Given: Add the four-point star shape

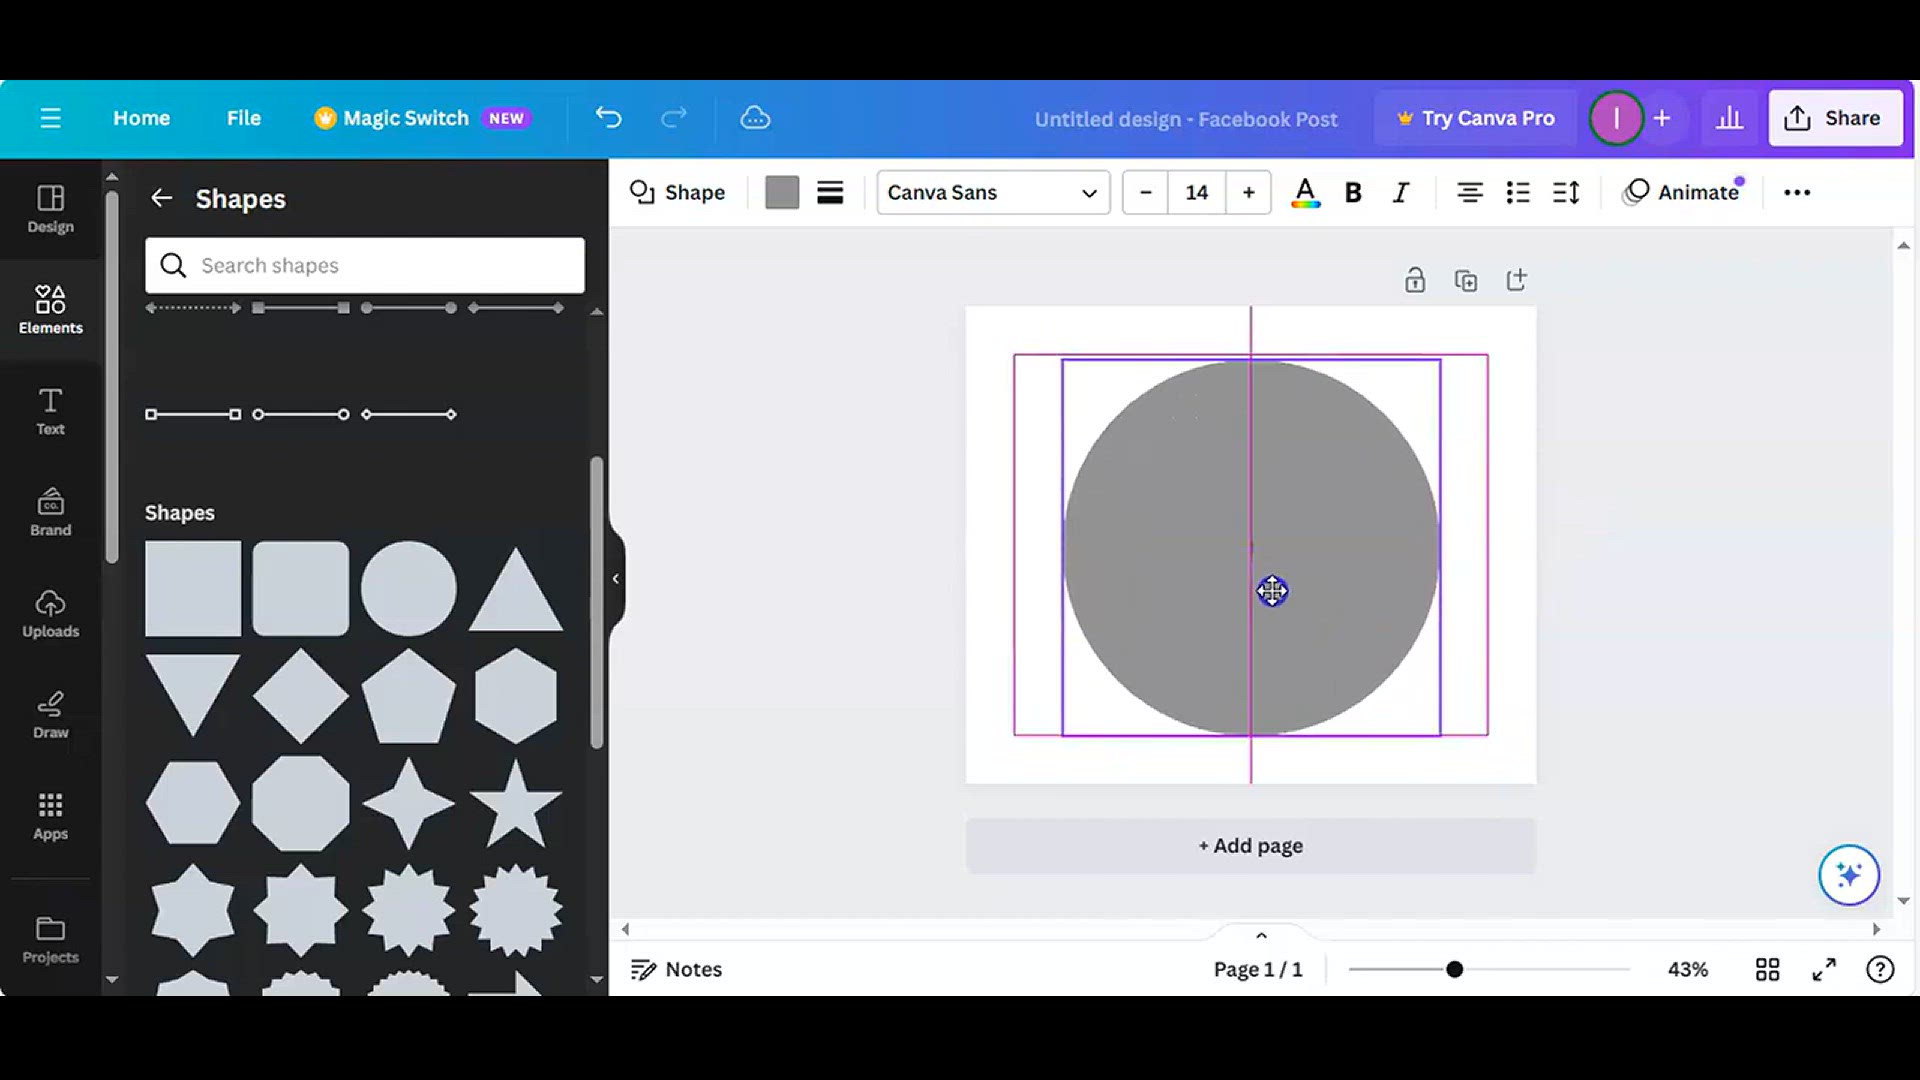Looking at the screenshot, I should pyautogui.click(x=408, y=804).
